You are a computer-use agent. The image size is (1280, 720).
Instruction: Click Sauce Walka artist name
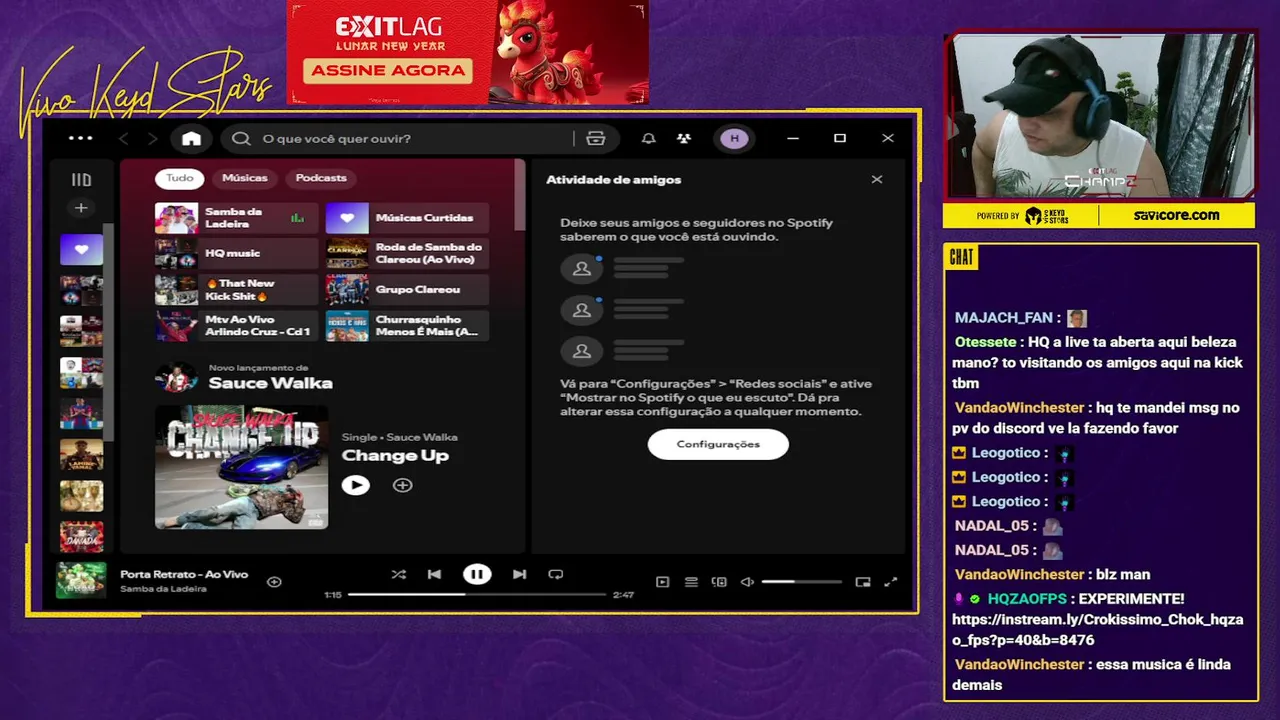[270, 383]
